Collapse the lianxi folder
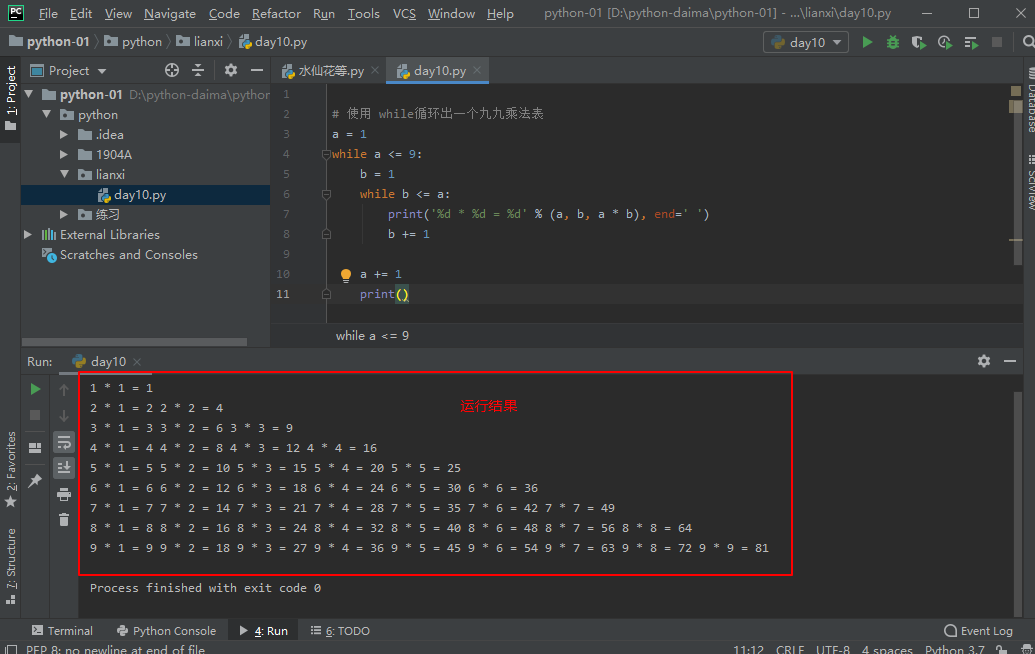 tap(64, 174)
